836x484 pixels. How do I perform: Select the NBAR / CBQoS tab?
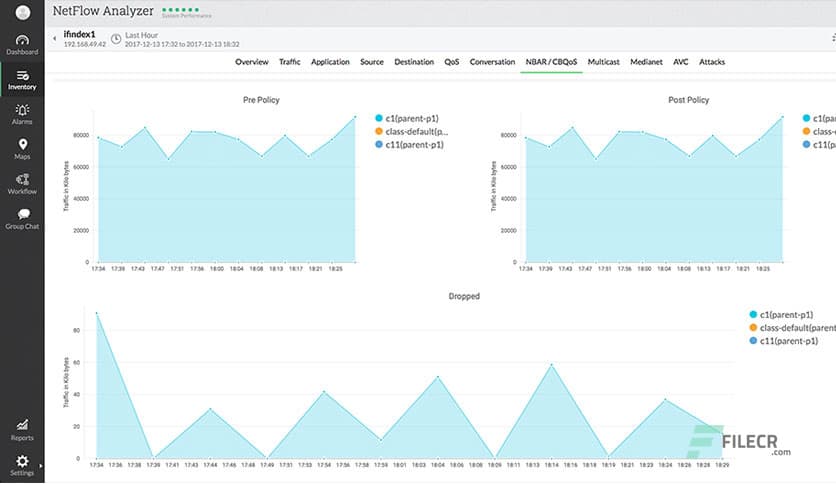(551, 62)
